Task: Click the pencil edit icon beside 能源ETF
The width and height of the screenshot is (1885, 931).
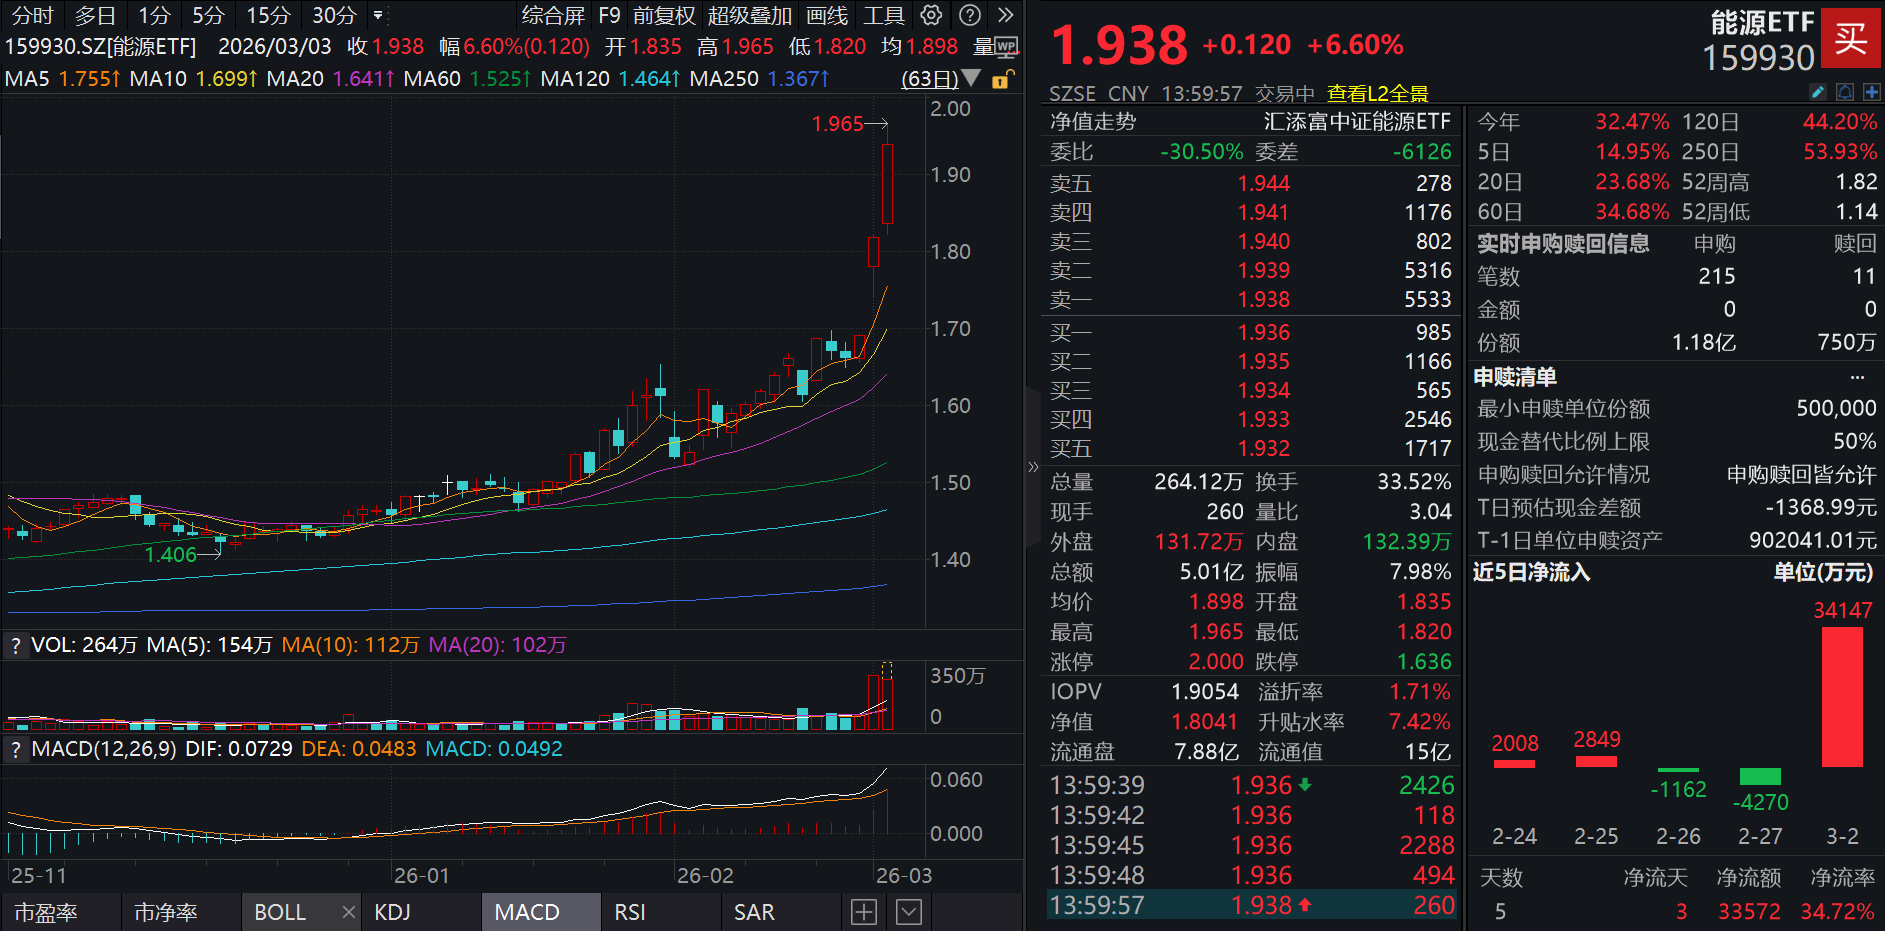Action: coord(1818,92)
